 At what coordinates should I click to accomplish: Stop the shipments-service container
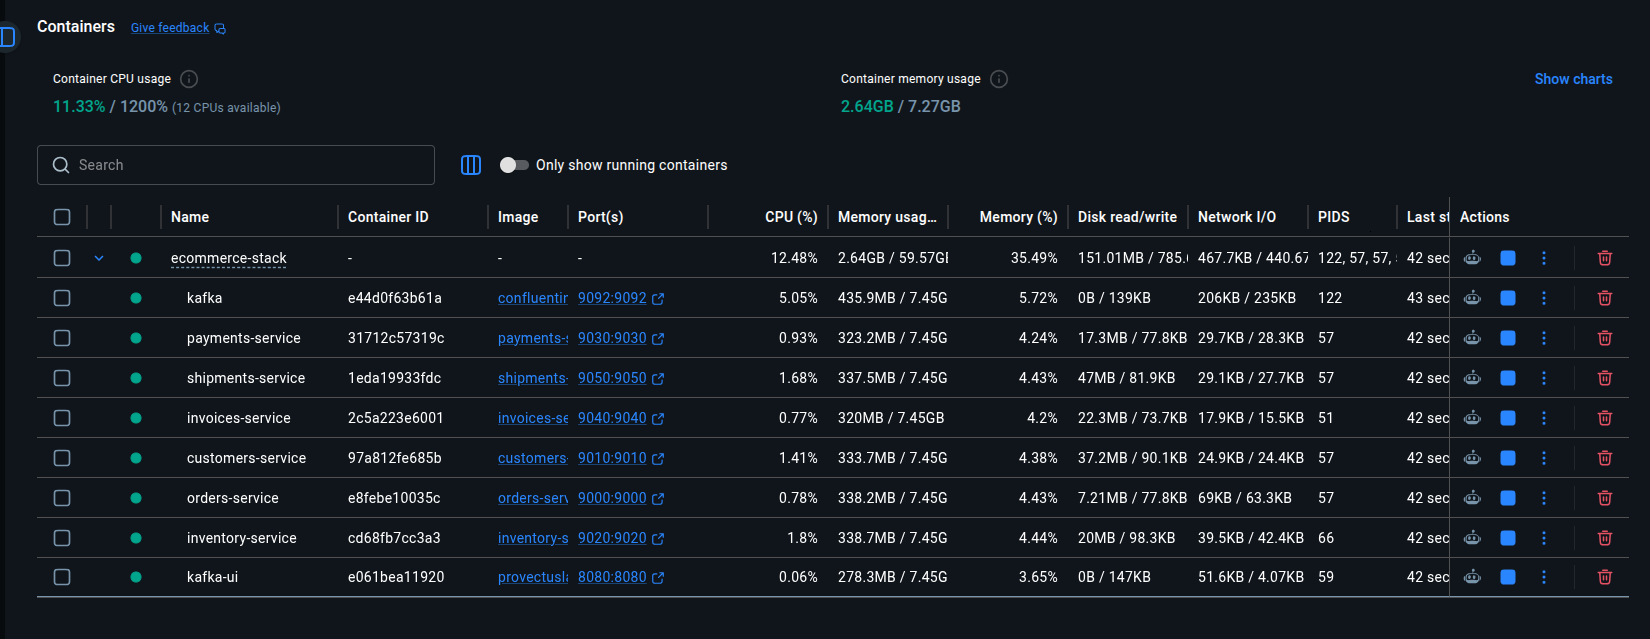[x=1508, y=378]
